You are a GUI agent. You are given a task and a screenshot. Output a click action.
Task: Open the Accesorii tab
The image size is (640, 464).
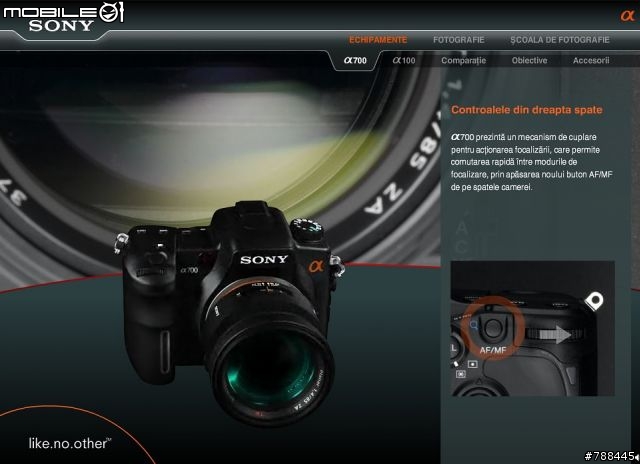[x=591, y=60]
